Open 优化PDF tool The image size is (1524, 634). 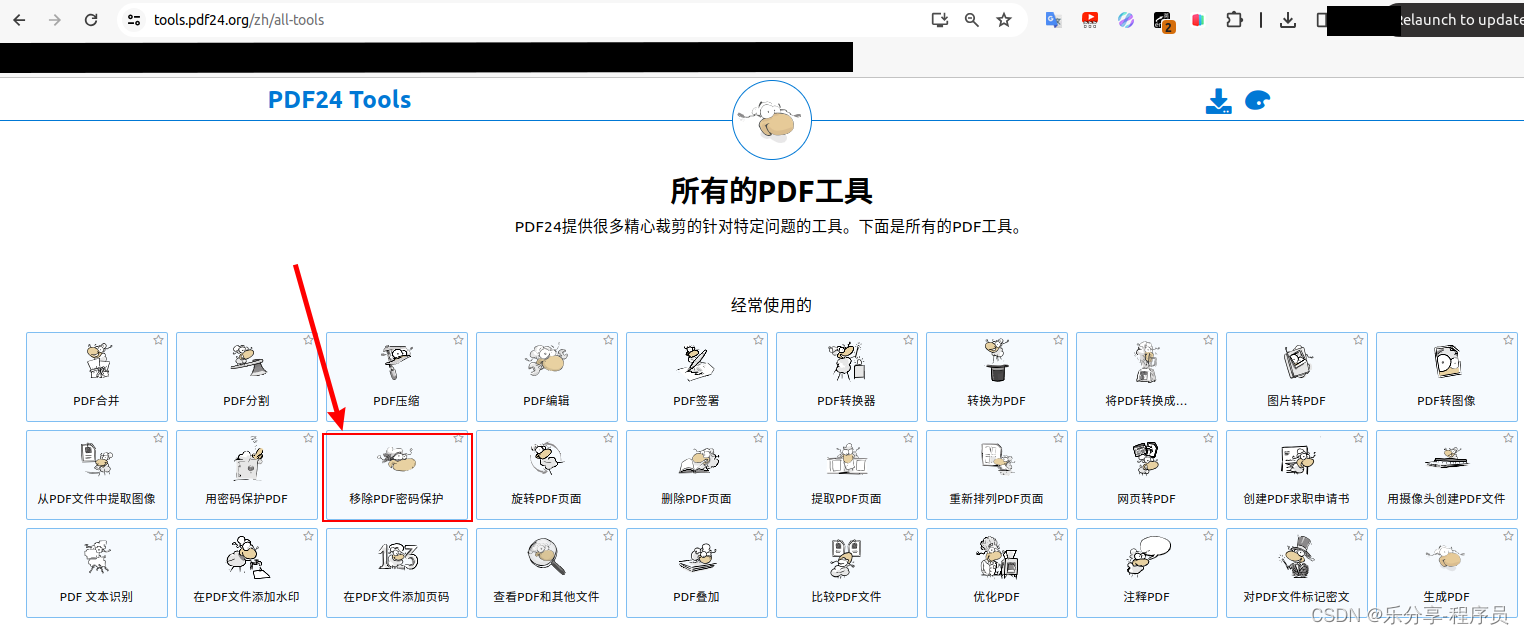996,573
